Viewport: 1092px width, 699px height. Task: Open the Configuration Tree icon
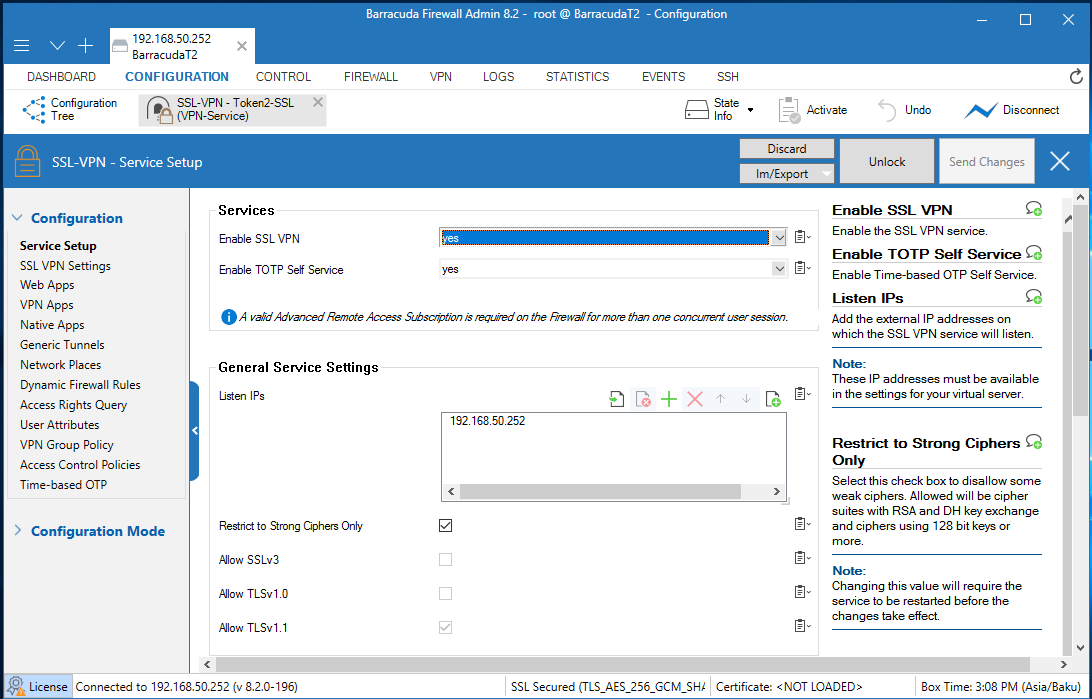(34, 110)
